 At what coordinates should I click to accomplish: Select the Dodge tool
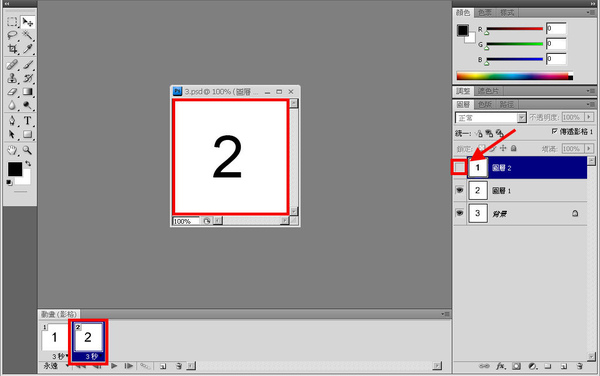[28, 105]
